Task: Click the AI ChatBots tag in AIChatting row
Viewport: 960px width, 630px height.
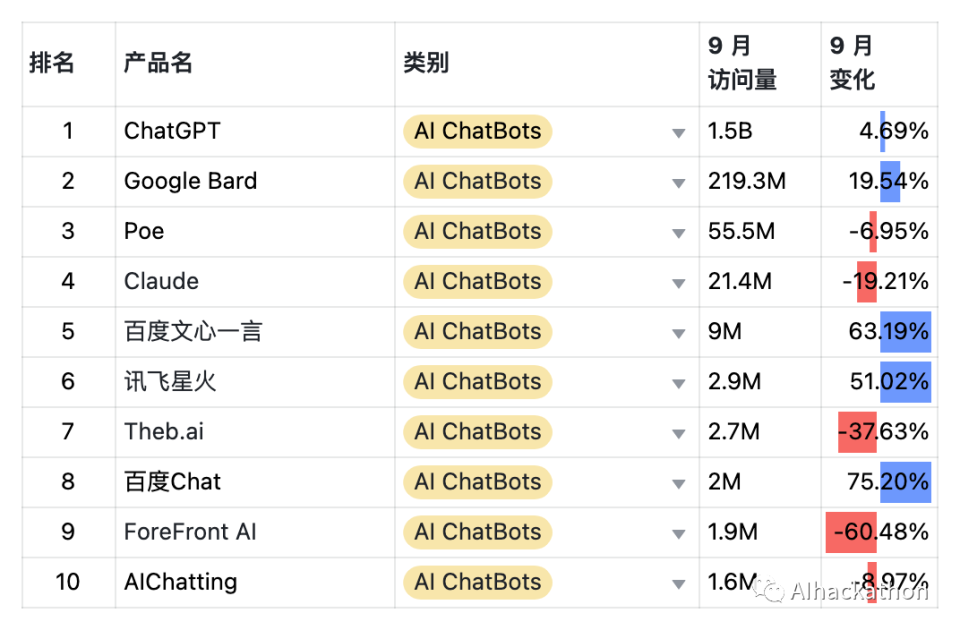Action: click(477, 582)
